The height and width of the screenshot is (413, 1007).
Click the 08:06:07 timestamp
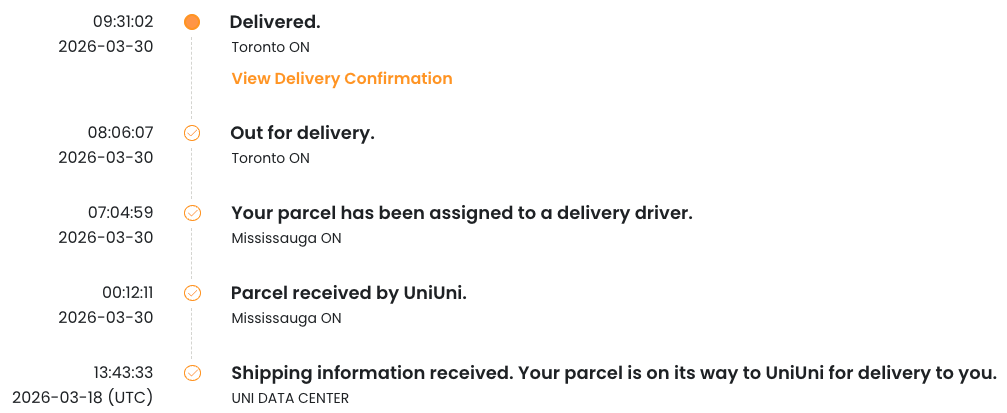[120, 133]
